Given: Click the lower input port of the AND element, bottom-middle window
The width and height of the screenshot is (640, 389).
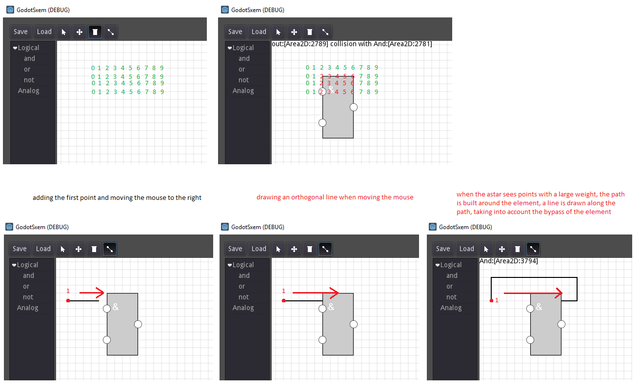Looking at the screenshot, I should pos(322,340).
